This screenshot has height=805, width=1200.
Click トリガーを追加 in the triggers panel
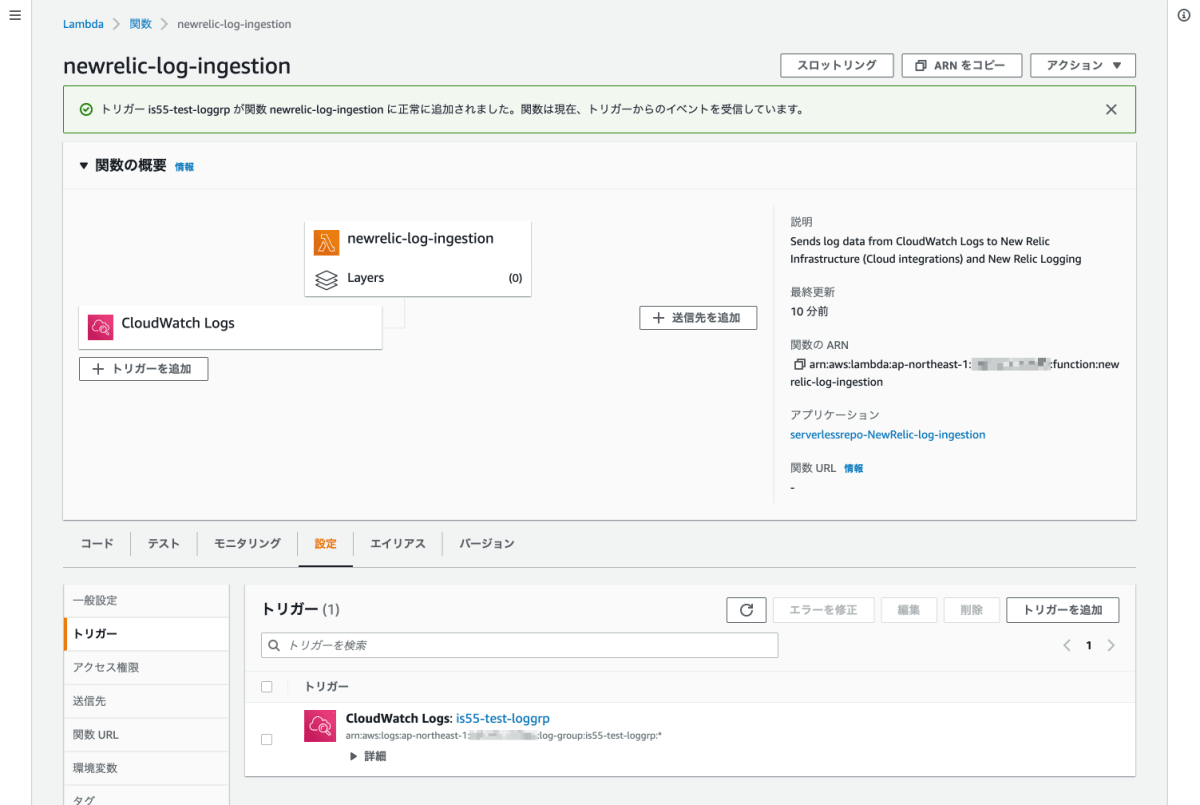[x=1063, y=610]
